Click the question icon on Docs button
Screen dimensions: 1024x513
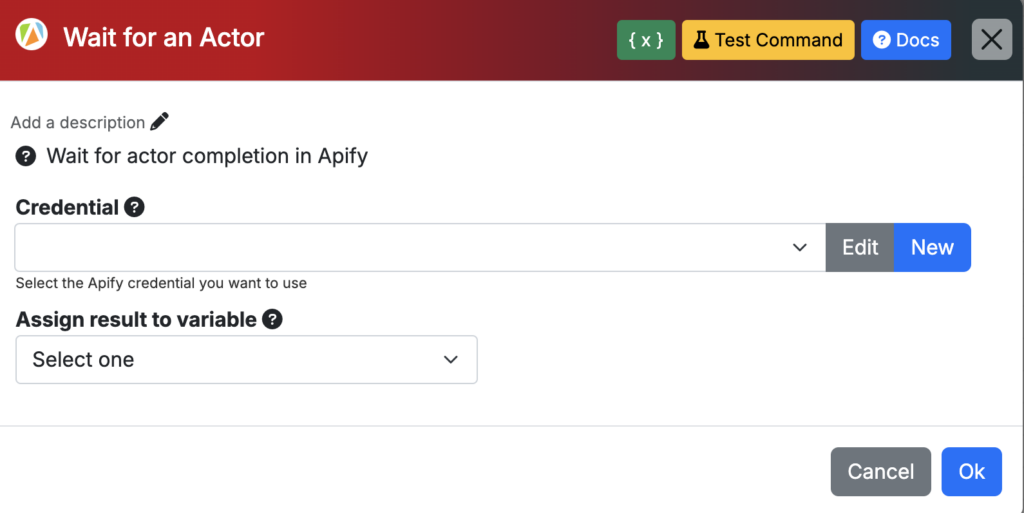[882, 40]
